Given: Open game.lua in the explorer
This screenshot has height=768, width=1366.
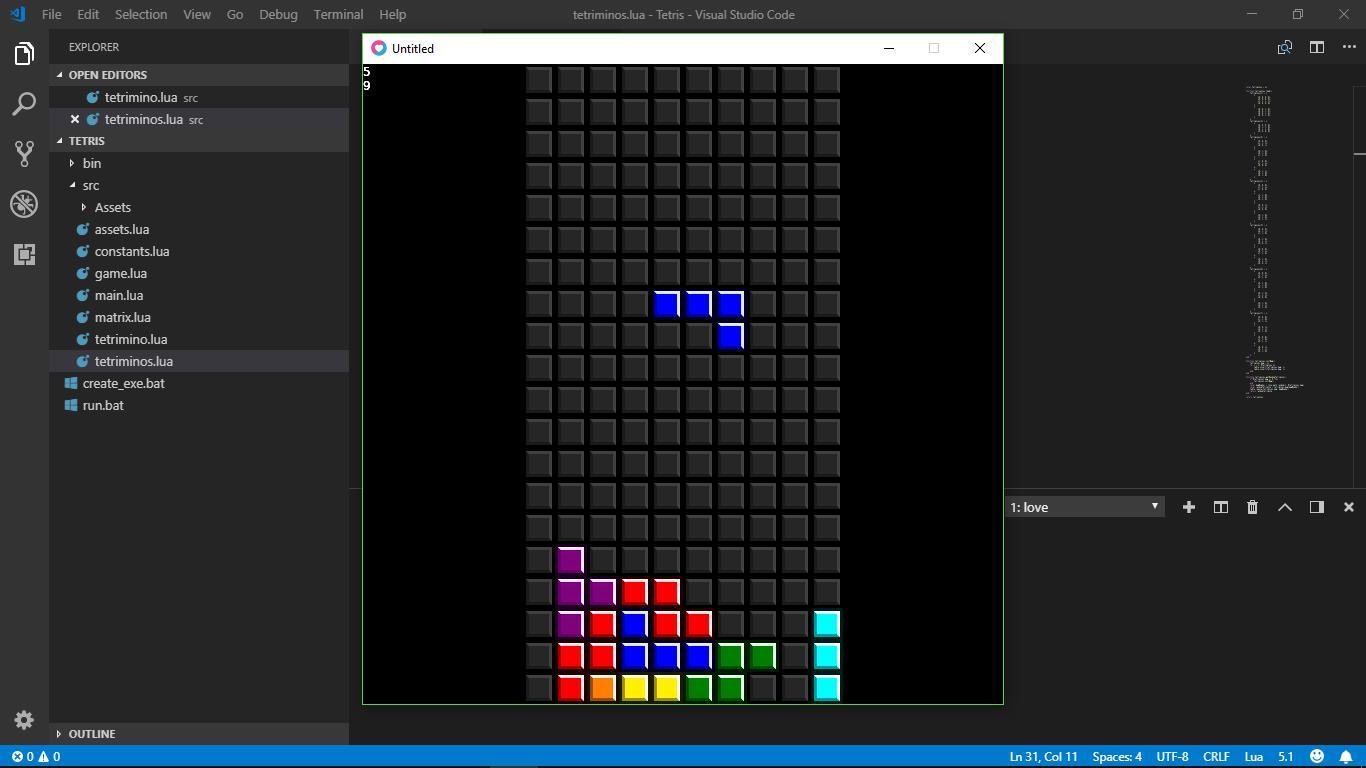Looking at the screenshot, I should point(198,273).
